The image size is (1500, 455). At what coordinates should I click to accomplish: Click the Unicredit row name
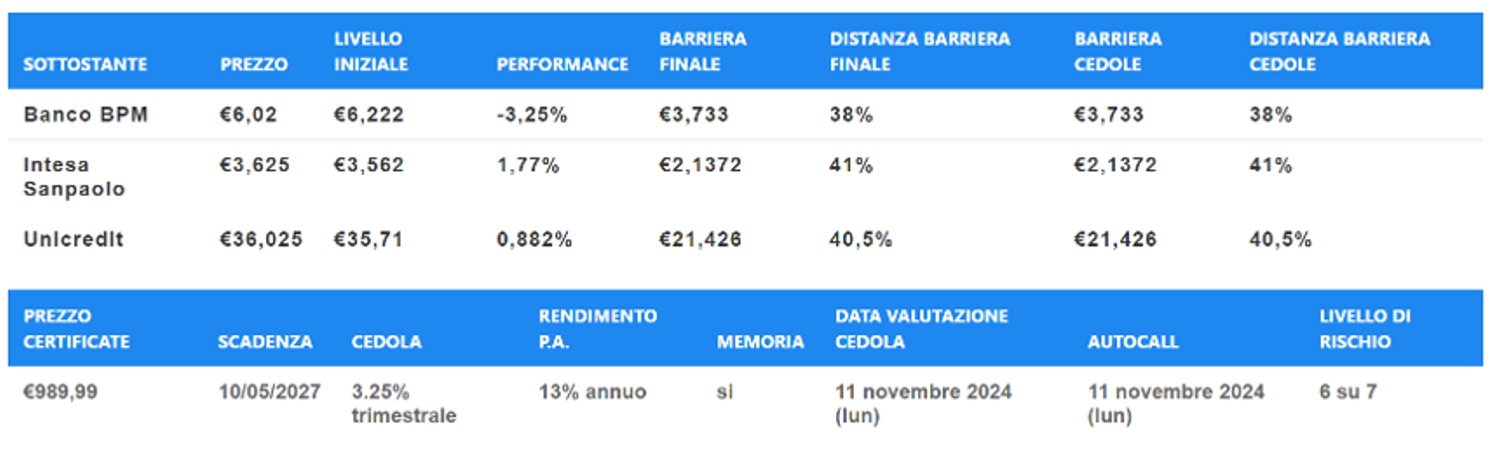tap(74, 240)
